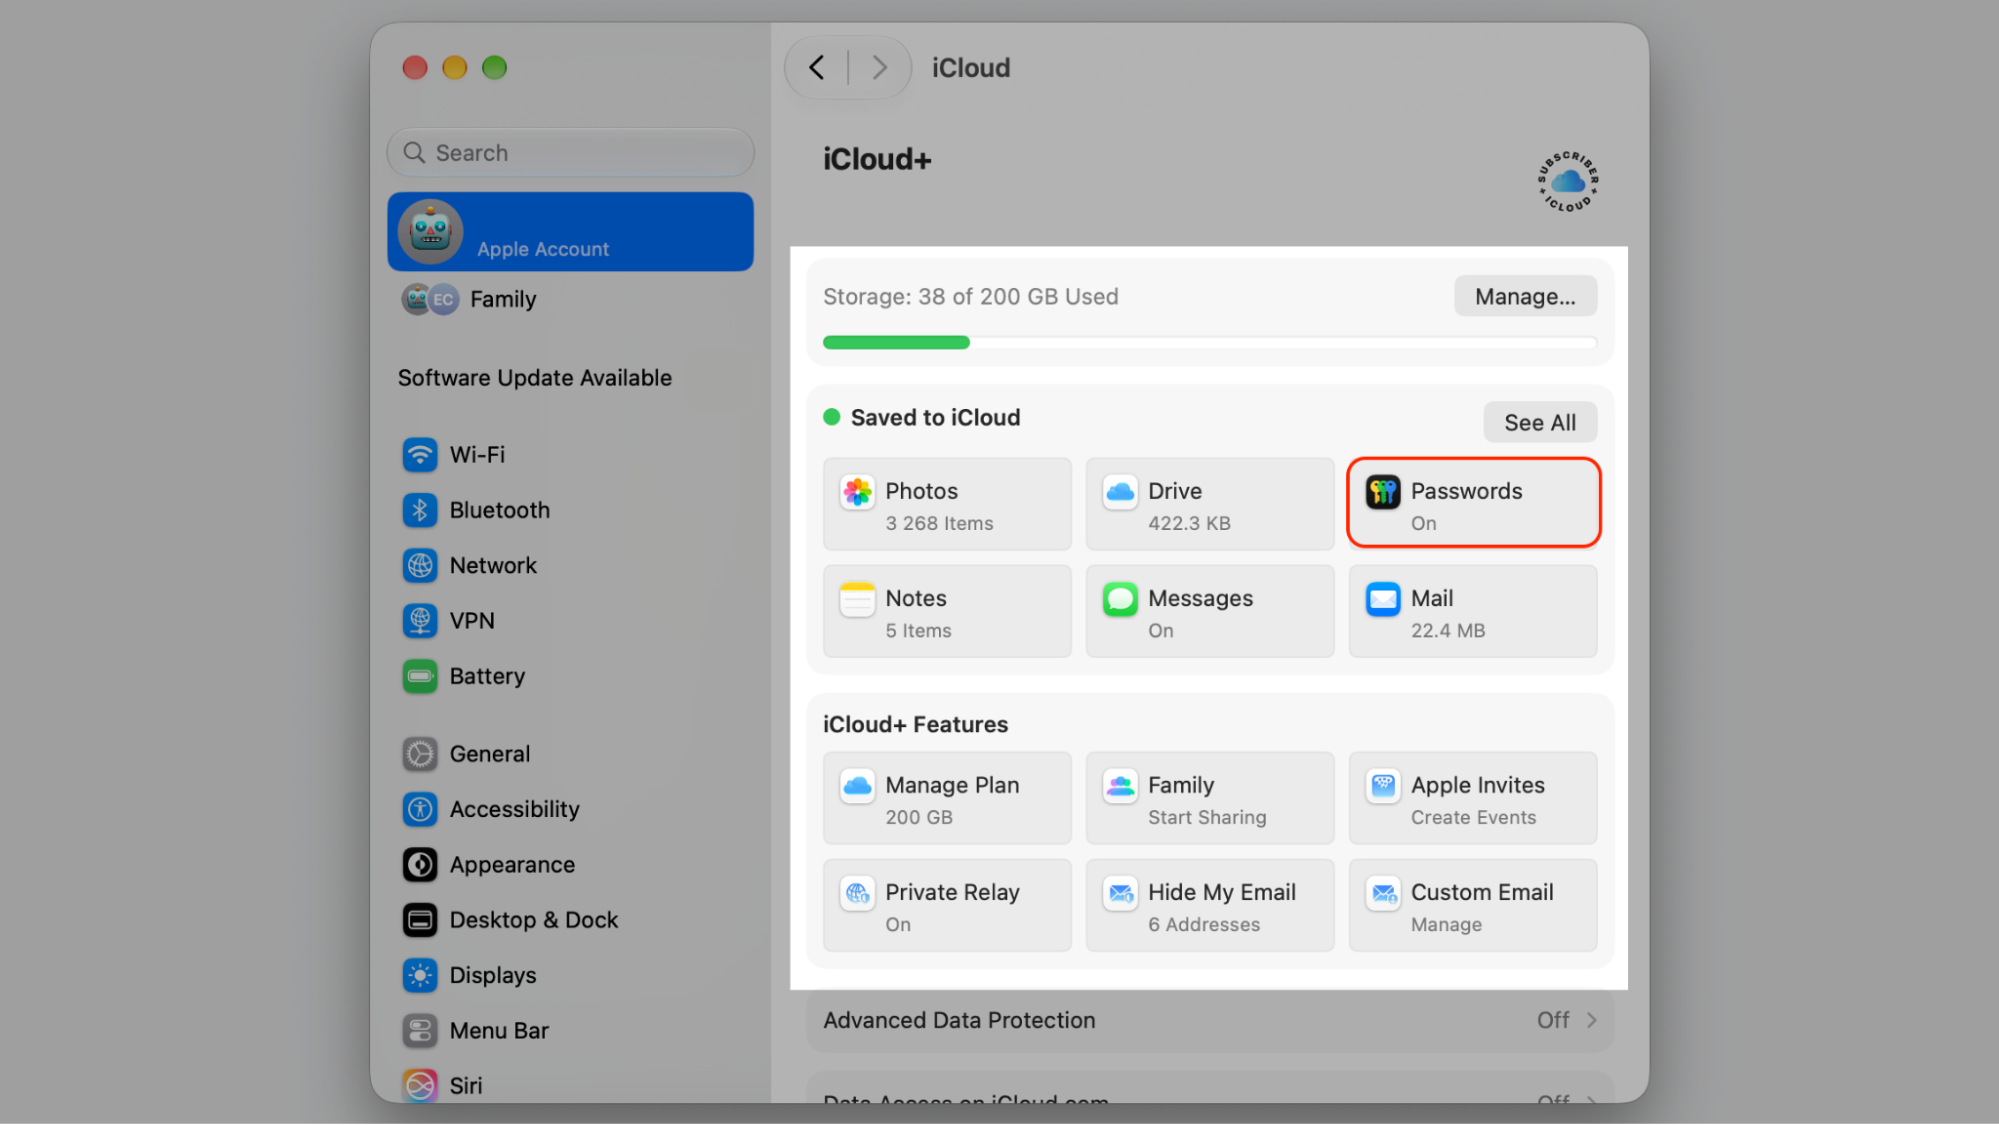Click the Passwords keys icon
Screen dimensions: 1999x1125
click(x=1383, y=492)
